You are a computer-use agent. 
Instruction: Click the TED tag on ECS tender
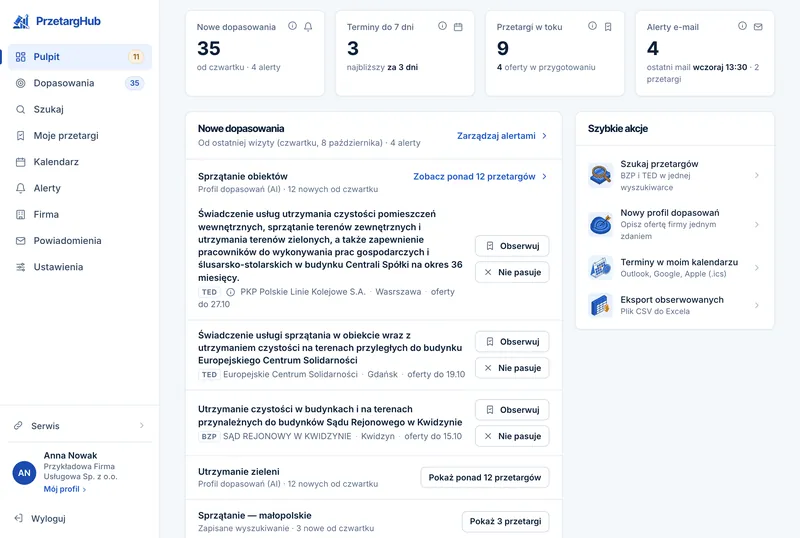tap(209, 375)
